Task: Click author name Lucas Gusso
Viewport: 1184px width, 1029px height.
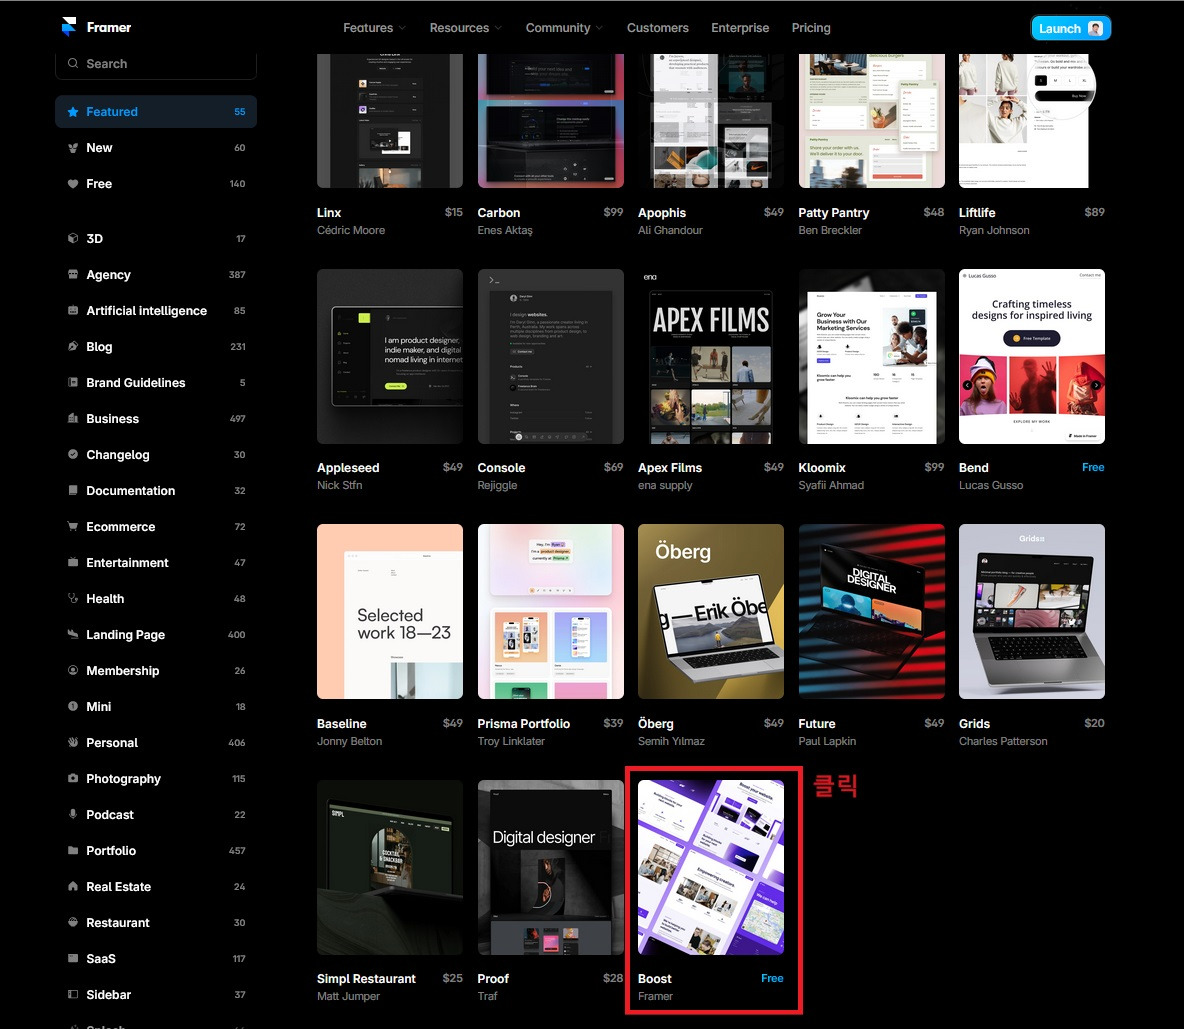Action: coord(991,485)
